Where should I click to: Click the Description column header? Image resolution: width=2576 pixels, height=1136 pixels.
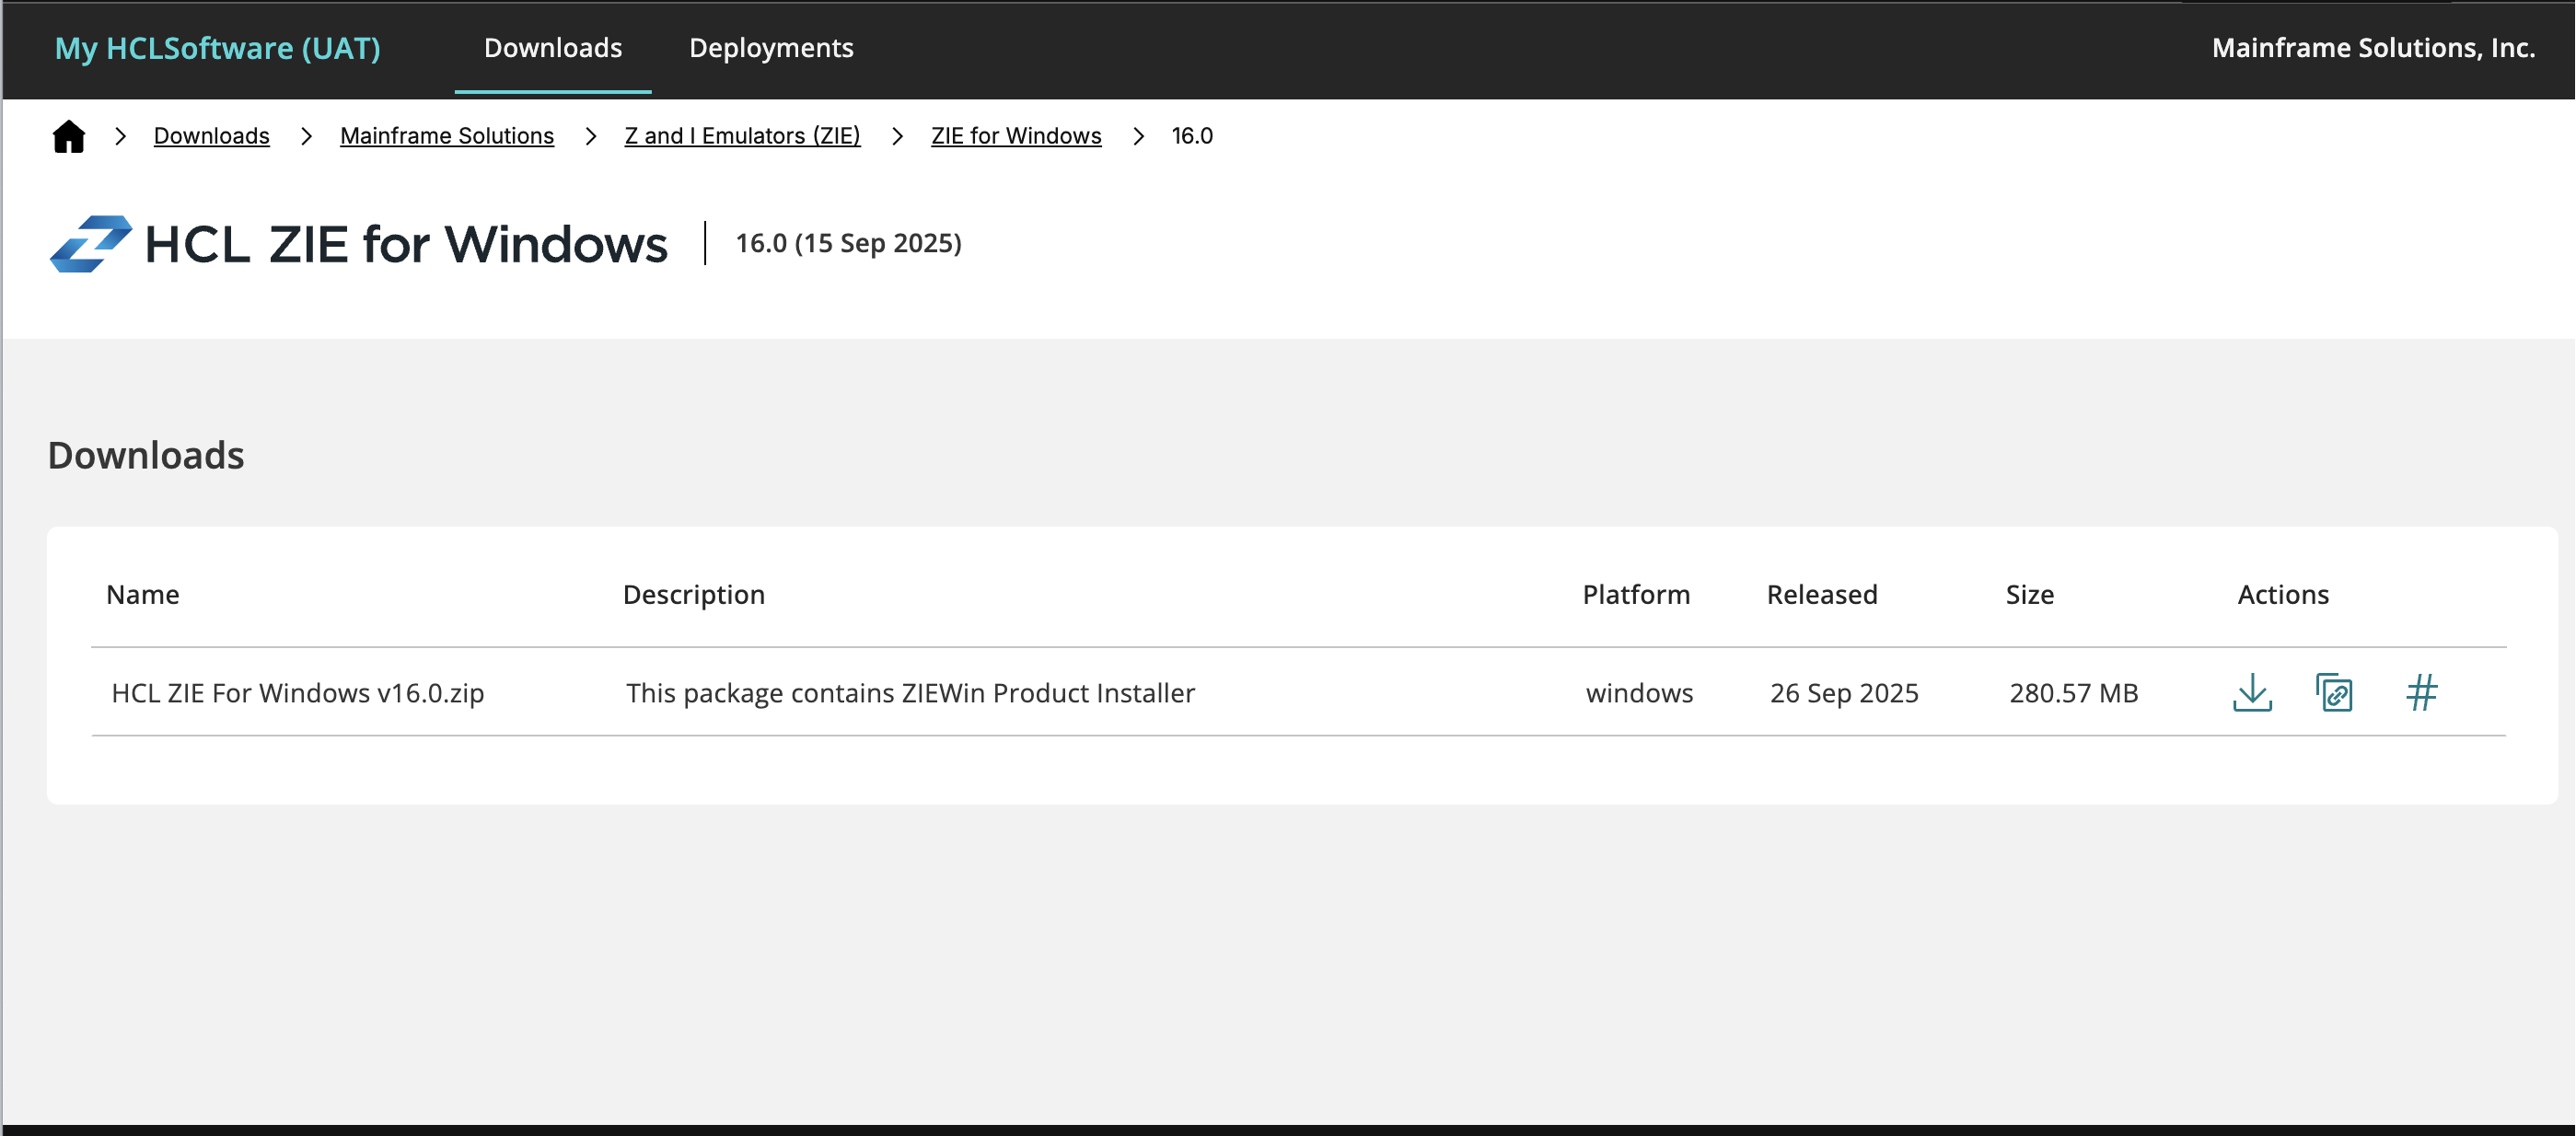693,595
